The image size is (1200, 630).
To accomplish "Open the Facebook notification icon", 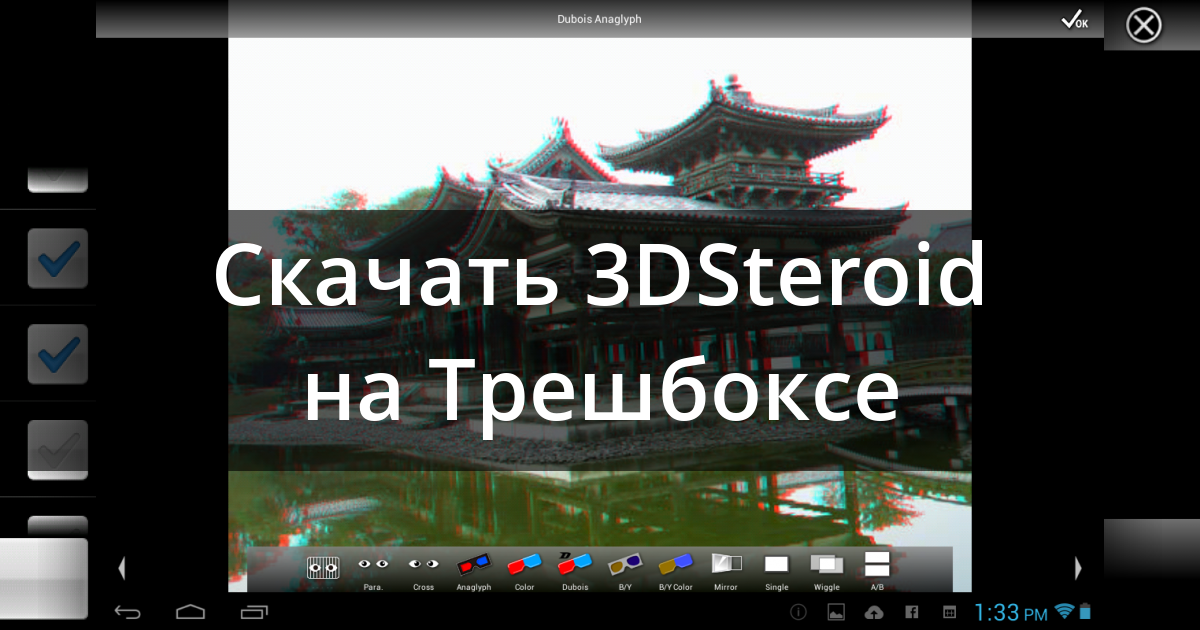I will coord(912,612).
